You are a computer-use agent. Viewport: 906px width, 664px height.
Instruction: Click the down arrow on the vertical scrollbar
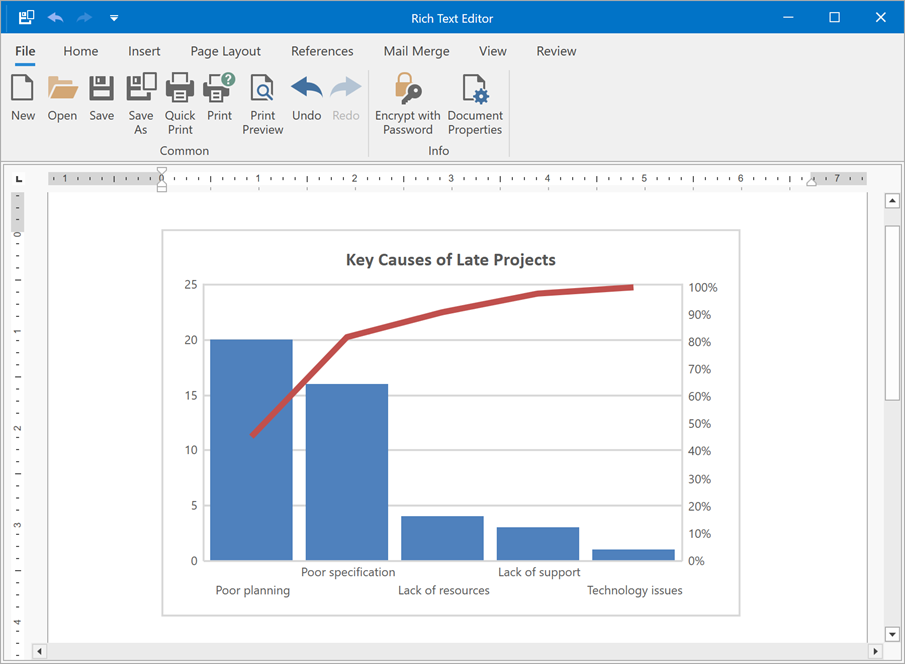coord(892,634)
